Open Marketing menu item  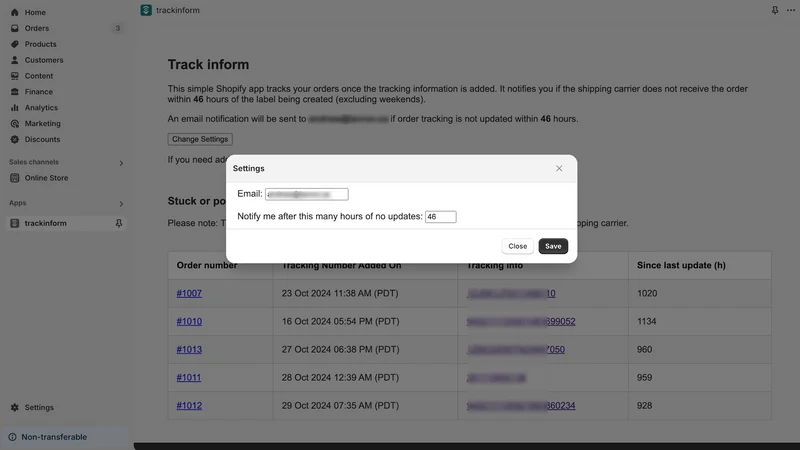tap(42, 123)
